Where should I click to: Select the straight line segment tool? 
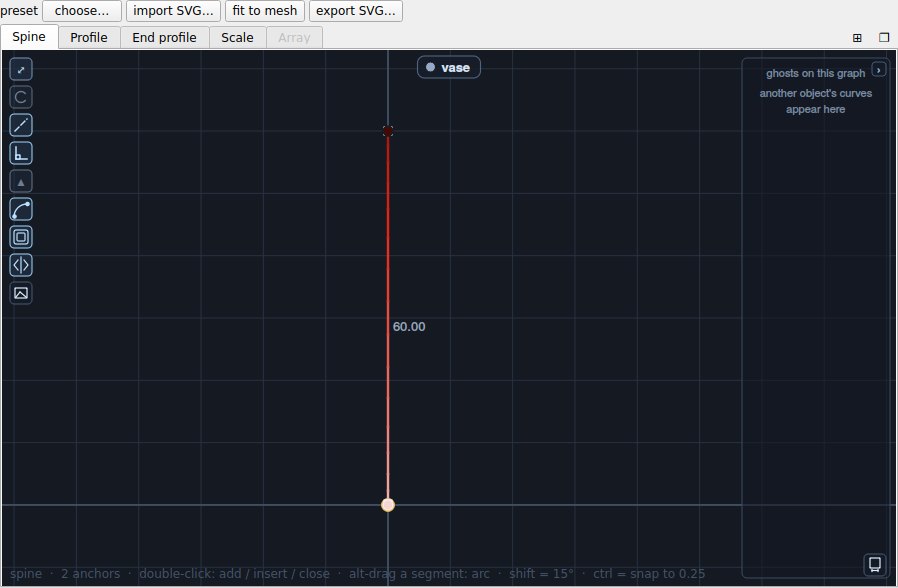pos(21,125)
